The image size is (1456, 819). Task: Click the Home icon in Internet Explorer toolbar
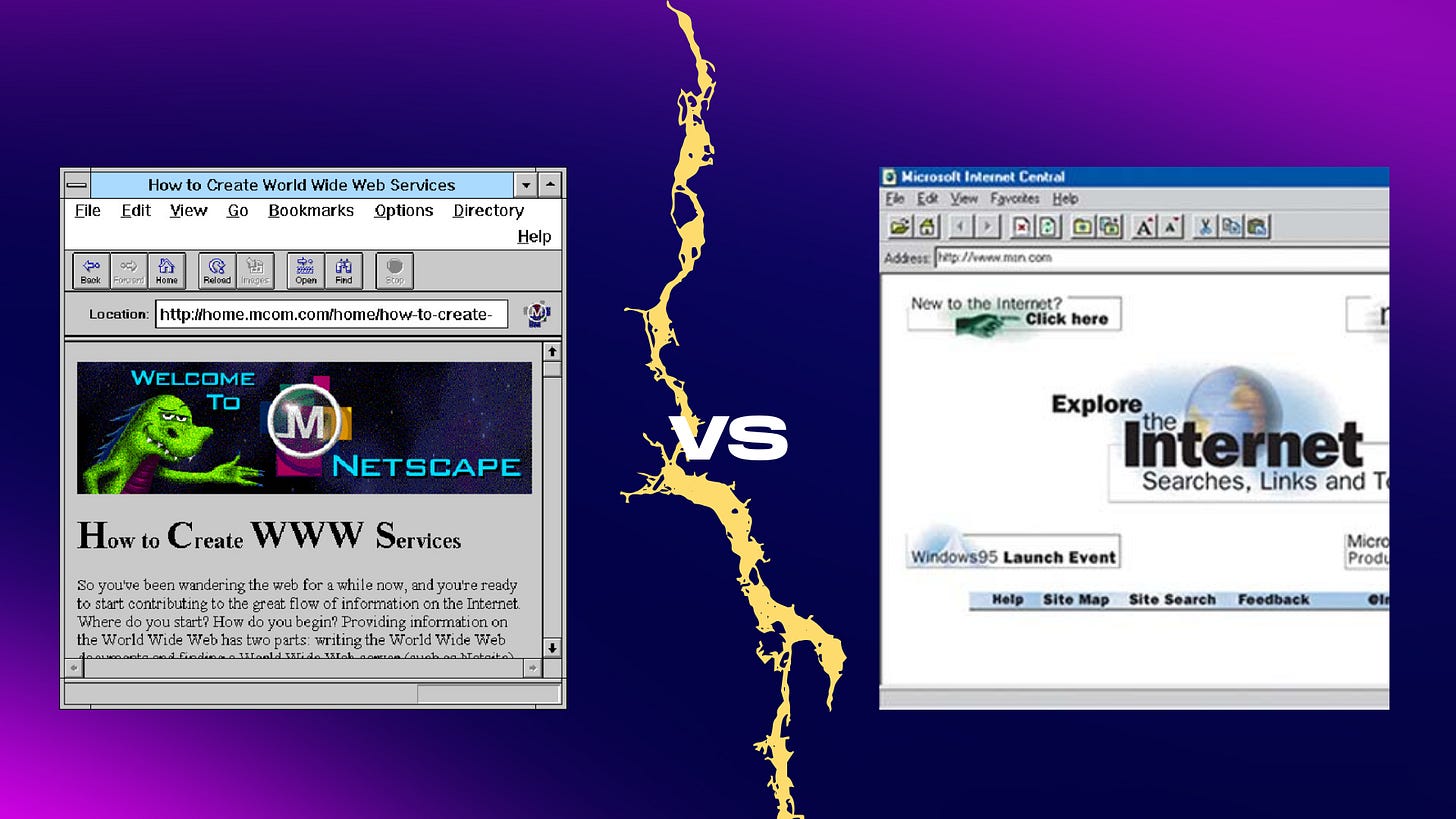click(x=927, y=227)
